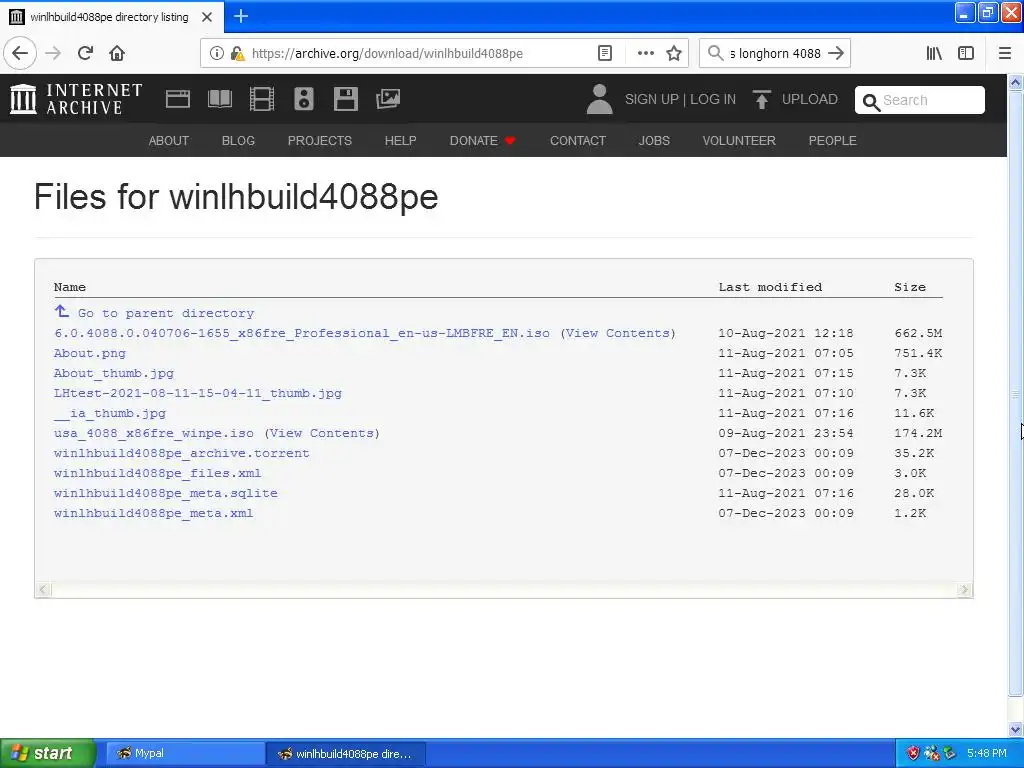Open the Windows start button
Image resolution: width=1024 pixels, height=768 pixels.
click(x=48, y=753)
